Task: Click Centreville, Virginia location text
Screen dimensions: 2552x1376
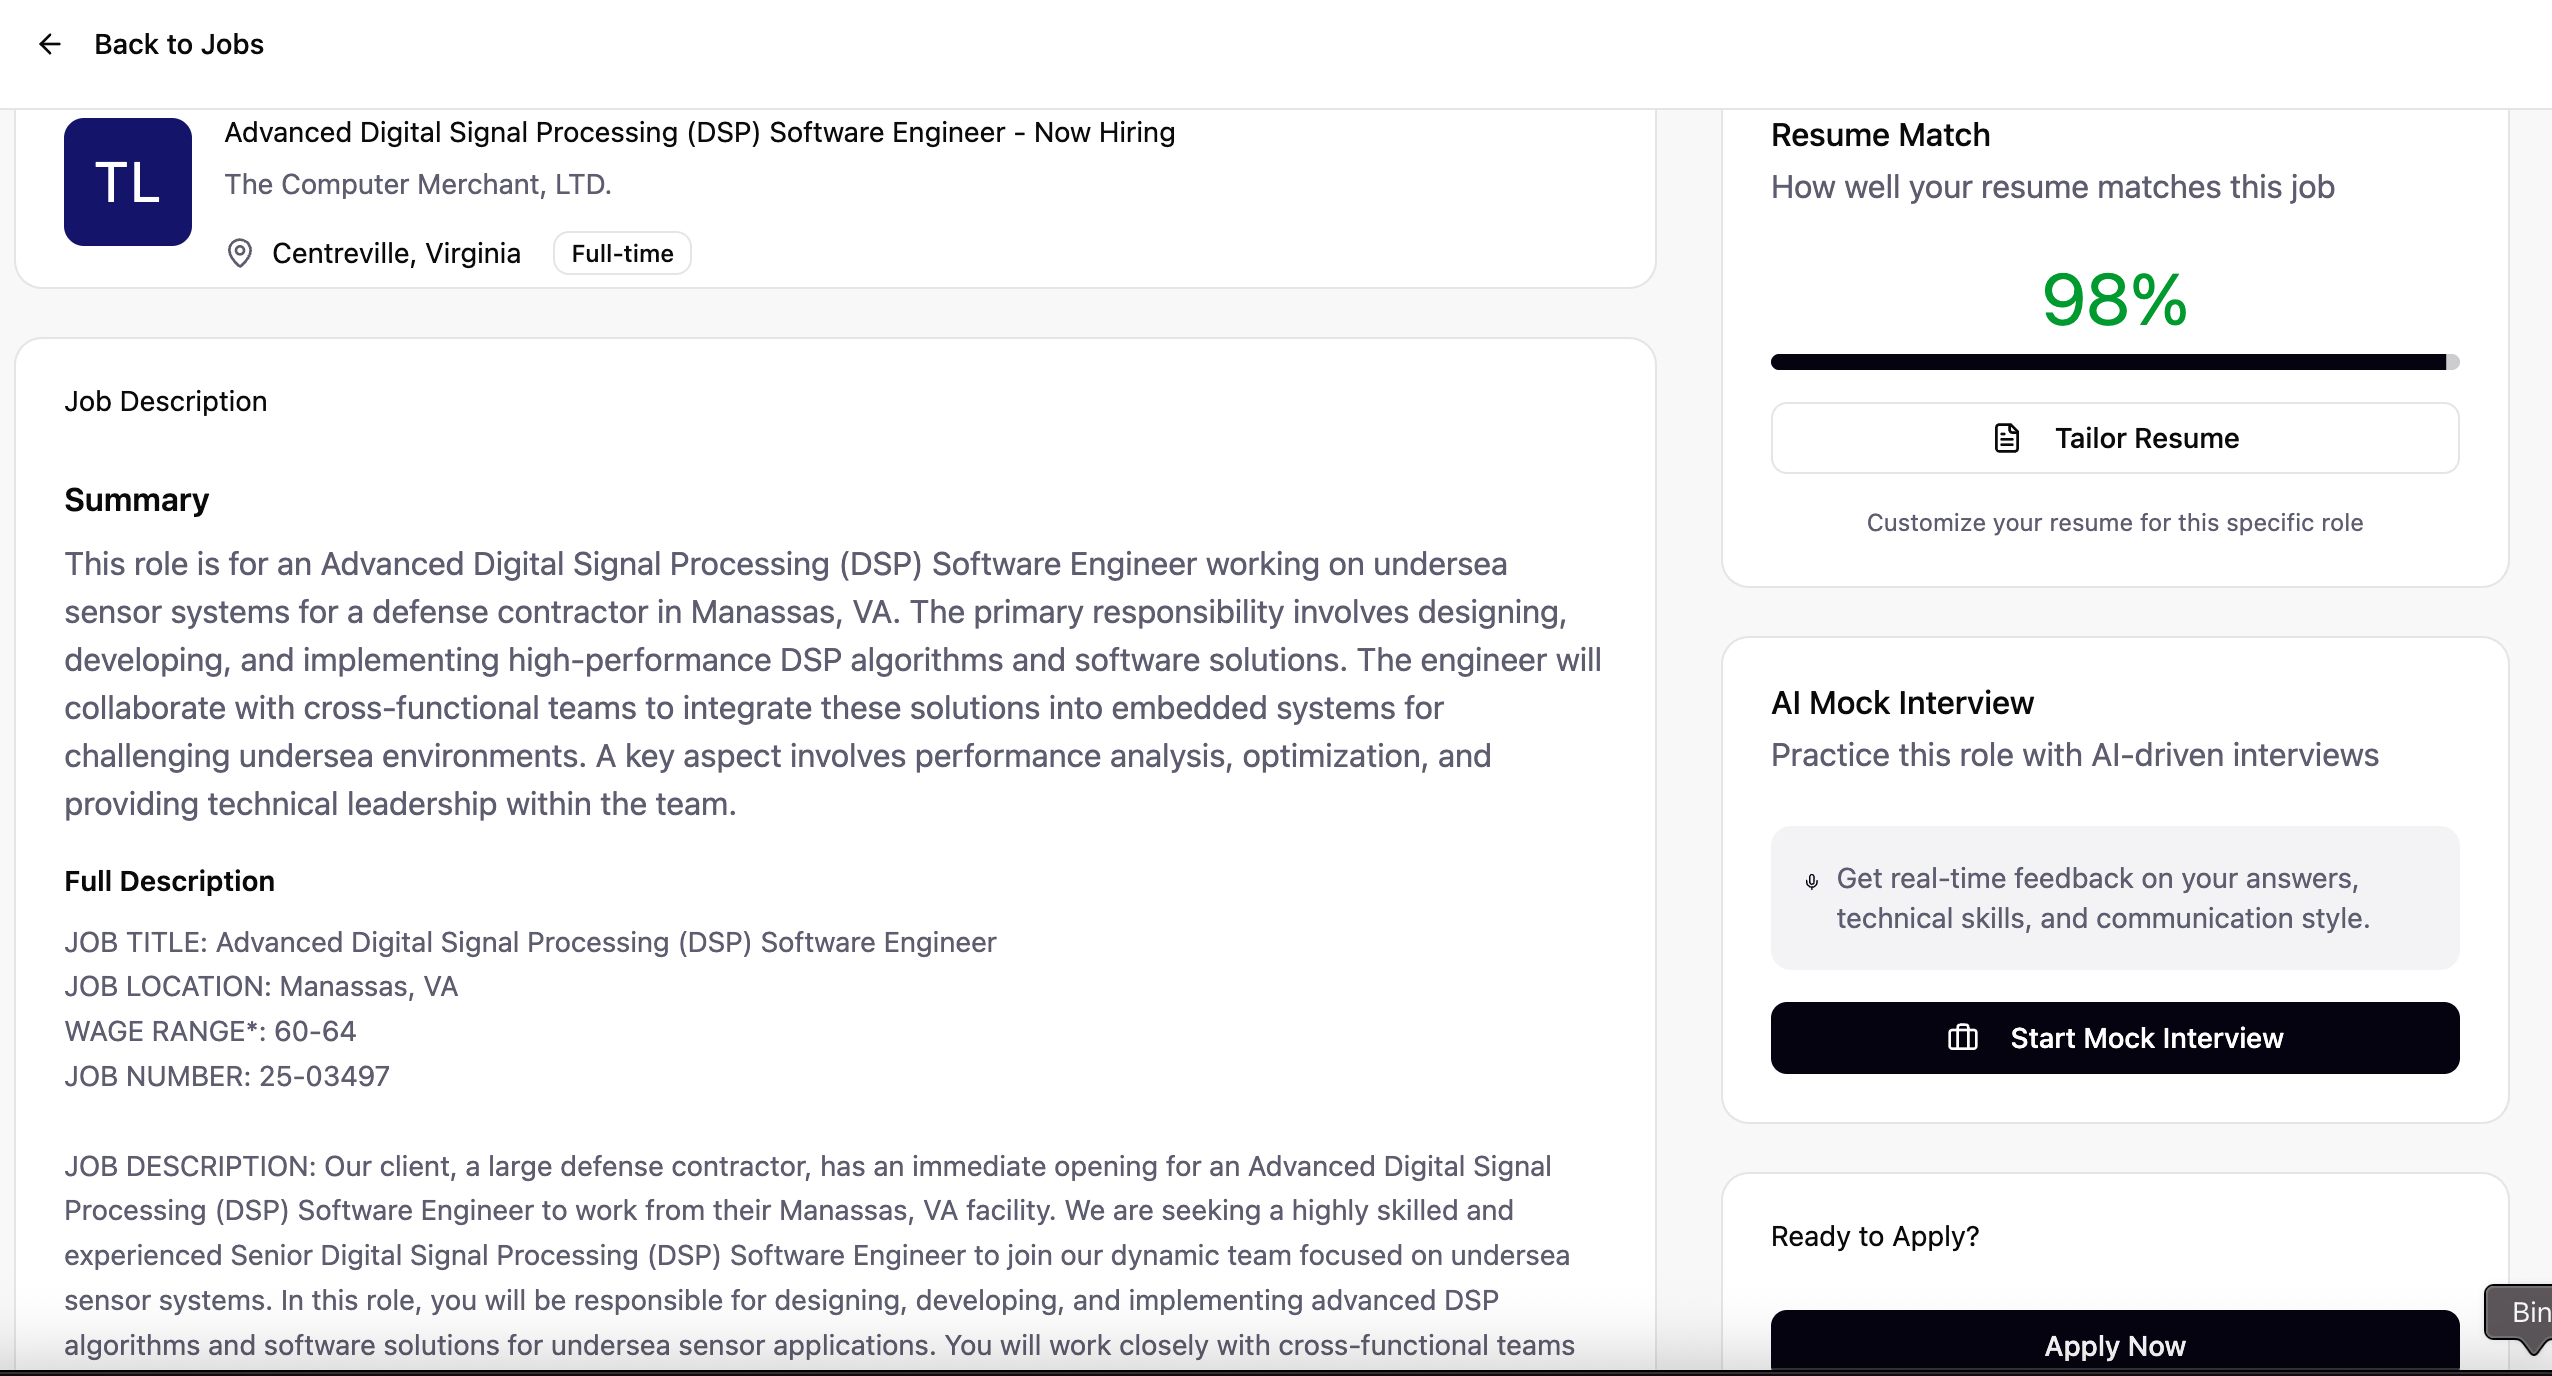Action: 396,253
